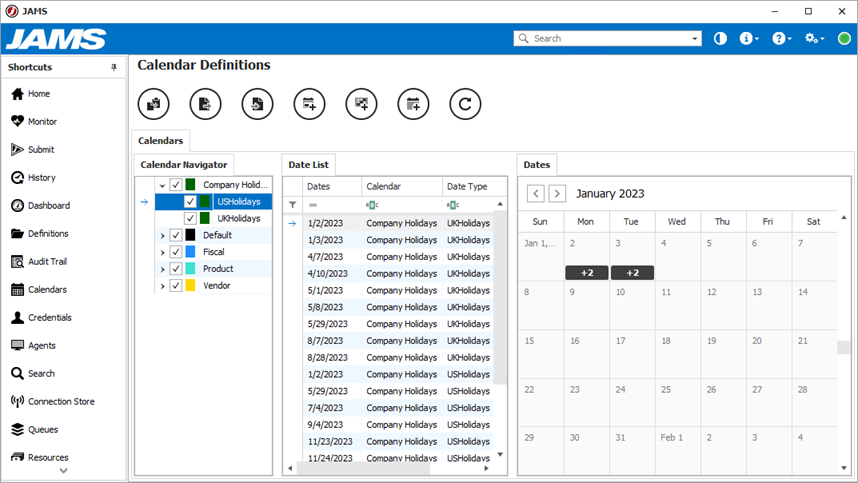Click the export file toolbar icon

(205, 104)
